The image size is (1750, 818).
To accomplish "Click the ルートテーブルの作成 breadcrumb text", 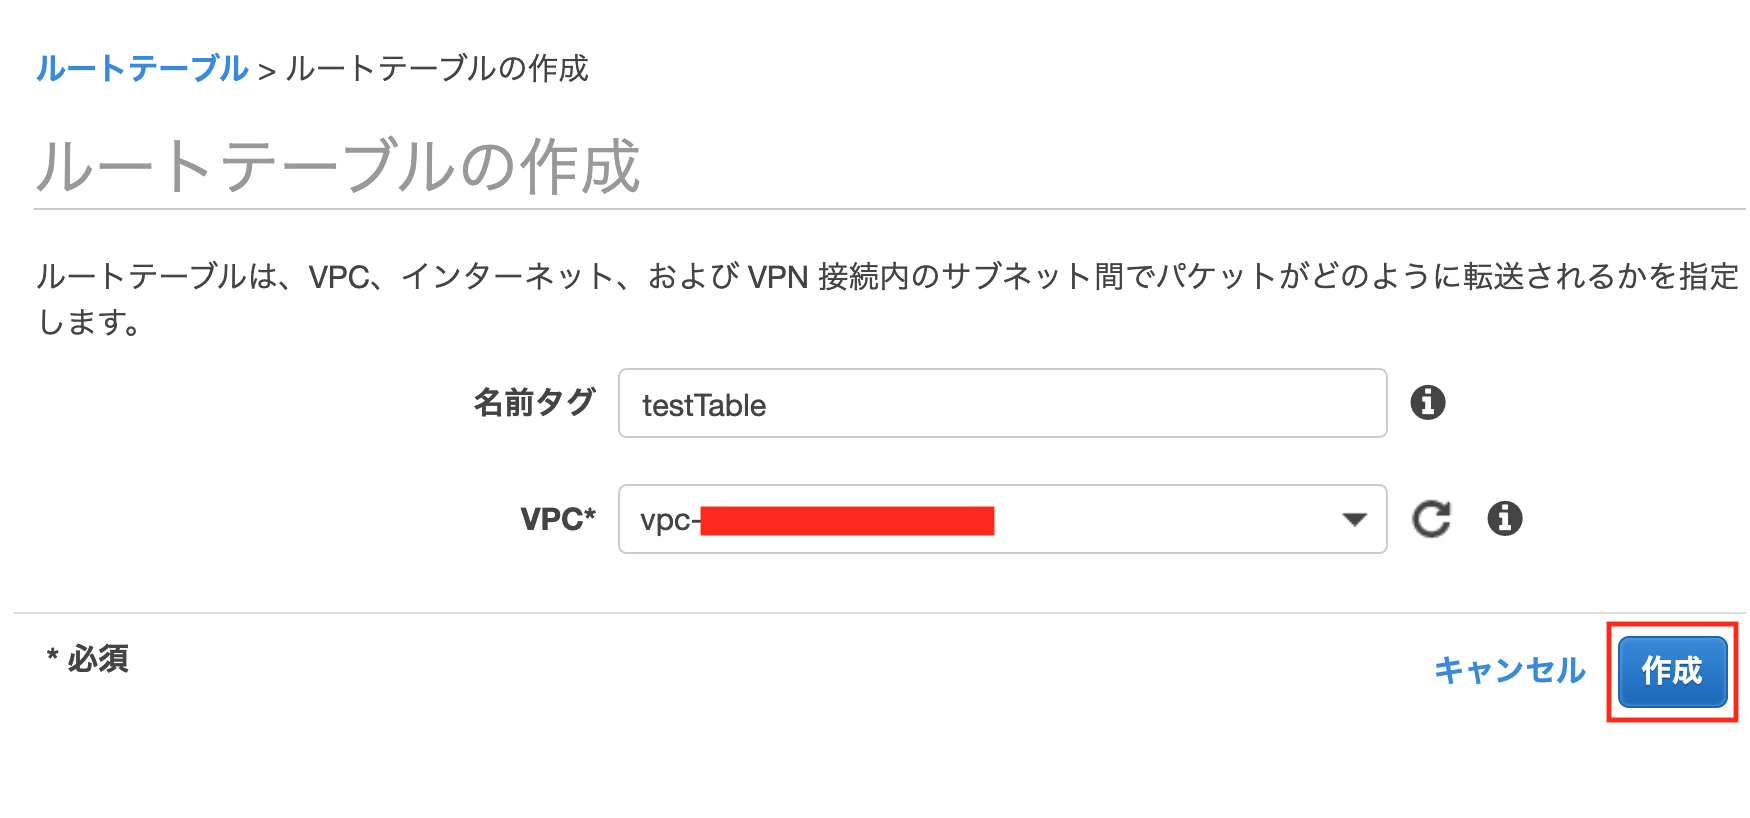I will [x=437, y=69].
